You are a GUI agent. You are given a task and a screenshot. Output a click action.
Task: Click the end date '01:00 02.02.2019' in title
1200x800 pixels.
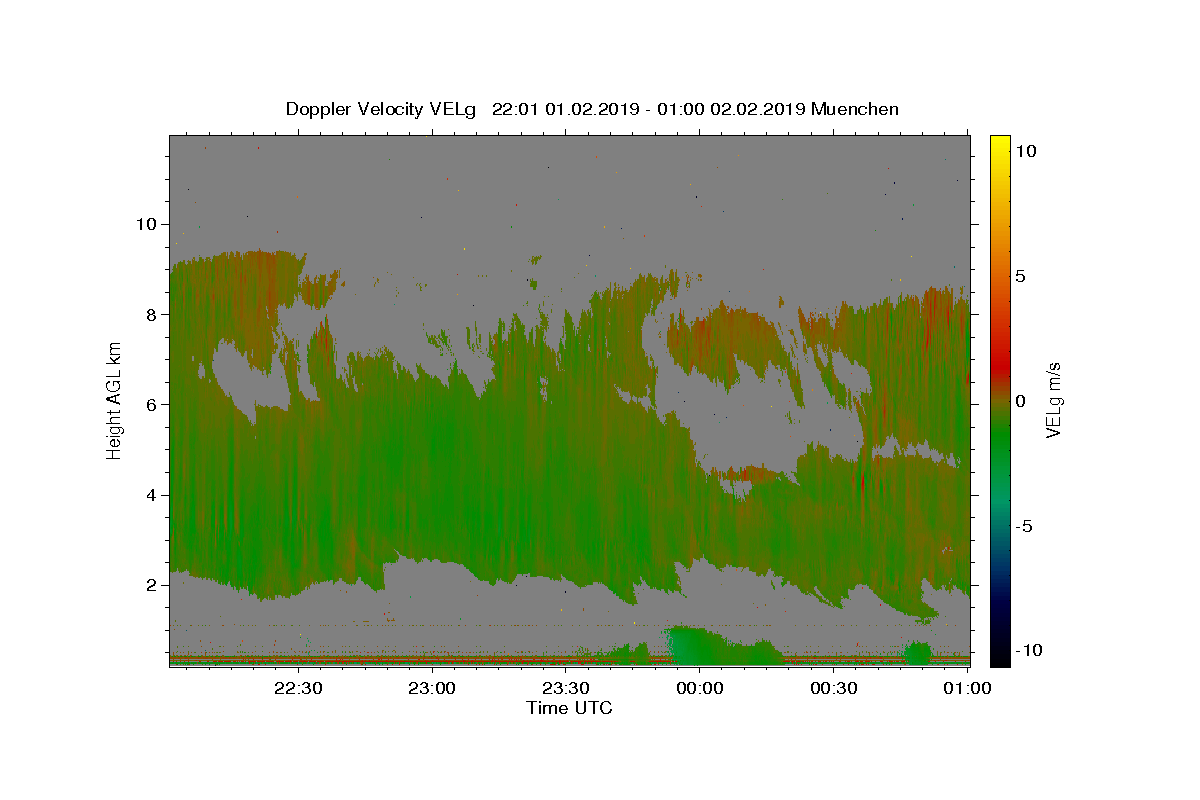click(734, 109)
